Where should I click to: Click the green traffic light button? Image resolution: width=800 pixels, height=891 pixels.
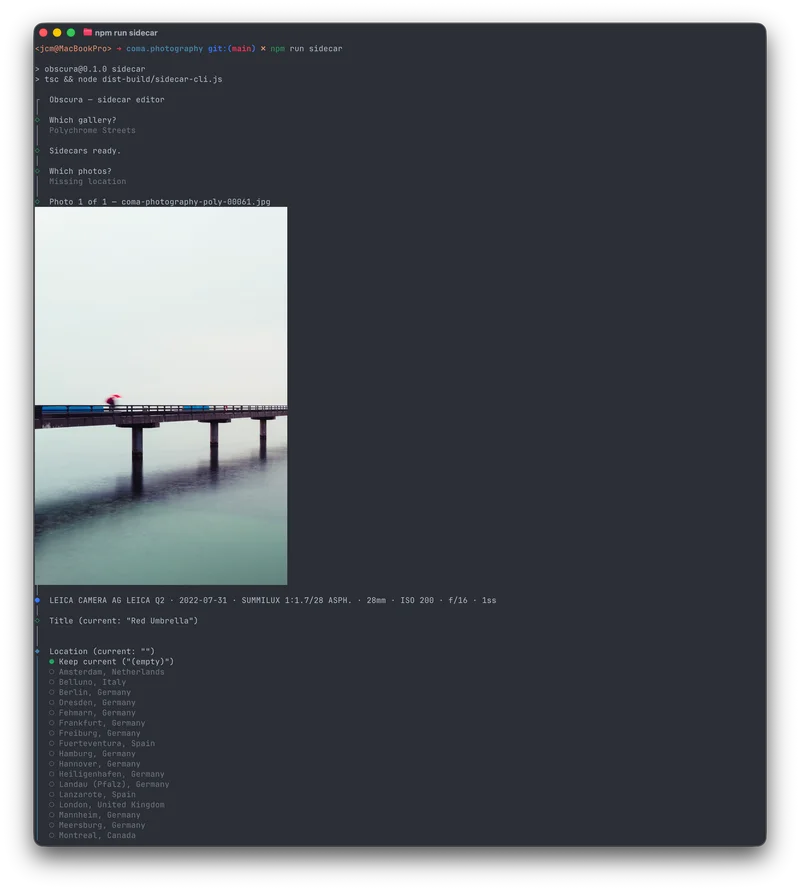coord(68,31)
